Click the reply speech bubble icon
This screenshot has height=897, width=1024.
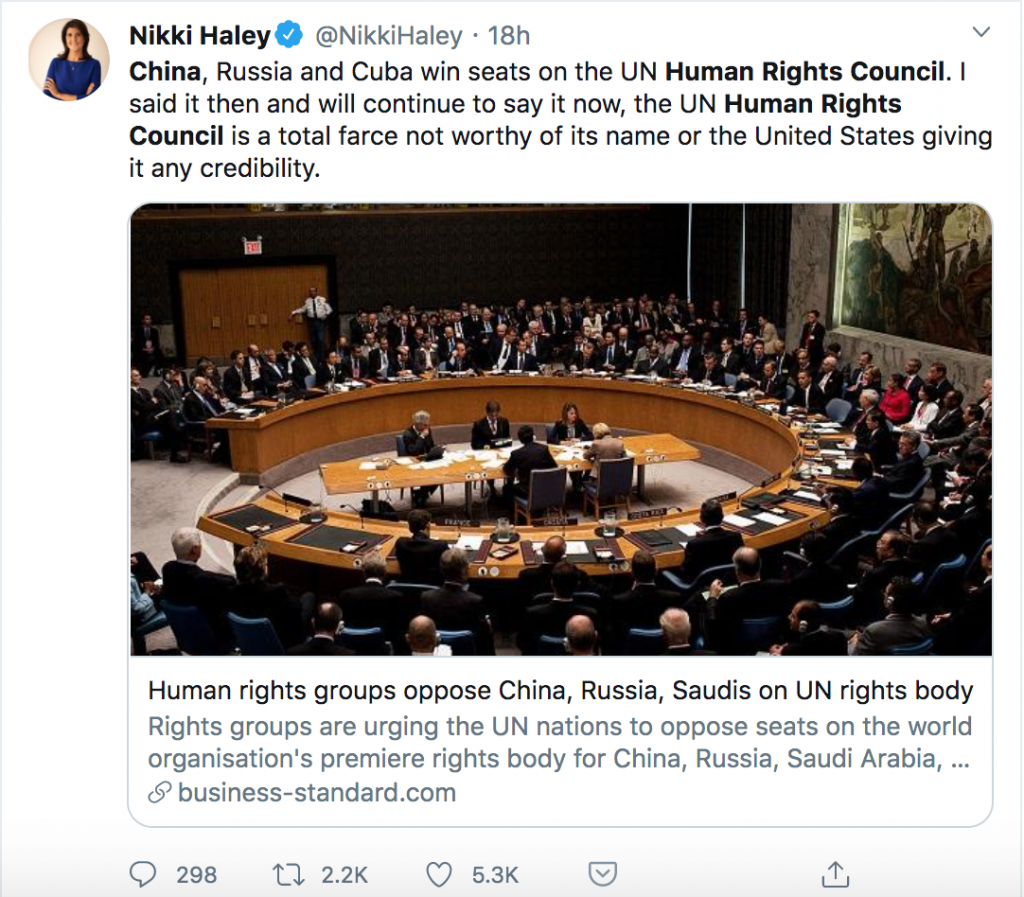(142, 874)
